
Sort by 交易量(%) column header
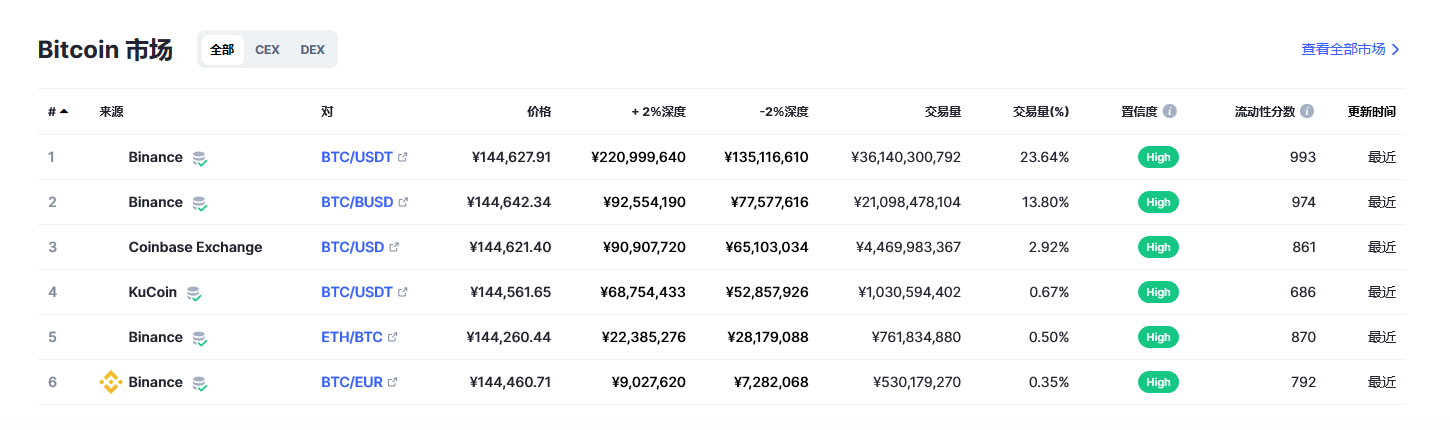tap(1041, 111)
